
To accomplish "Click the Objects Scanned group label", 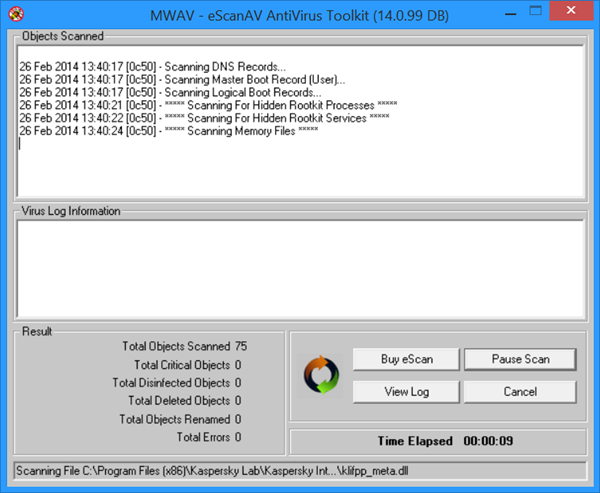I will tap(63, 36).
